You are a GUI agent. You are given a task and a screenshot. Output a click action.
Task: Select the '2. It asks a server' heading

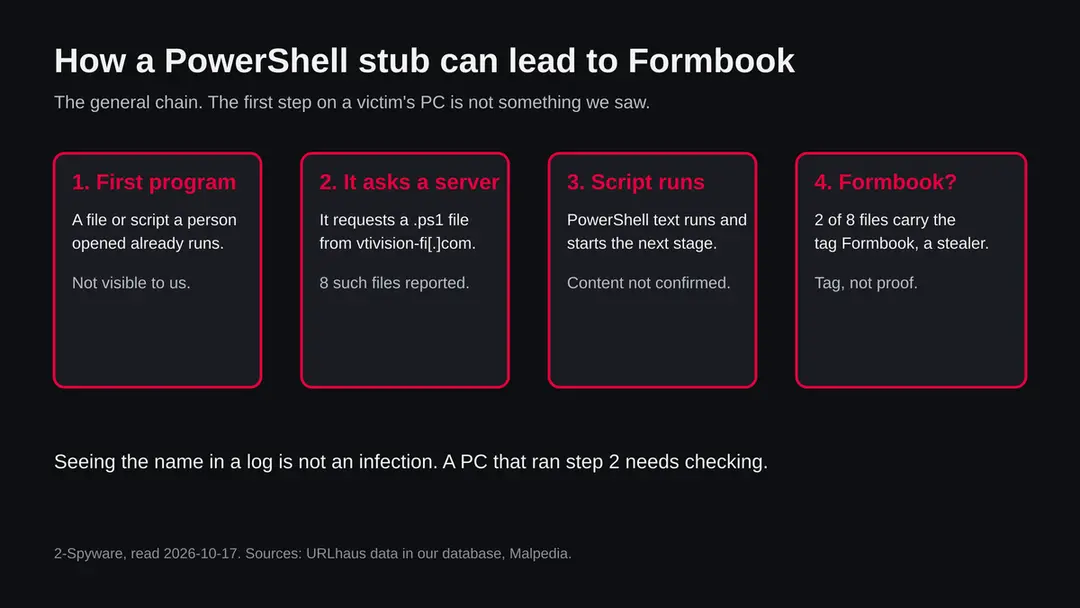pos(409,182)
